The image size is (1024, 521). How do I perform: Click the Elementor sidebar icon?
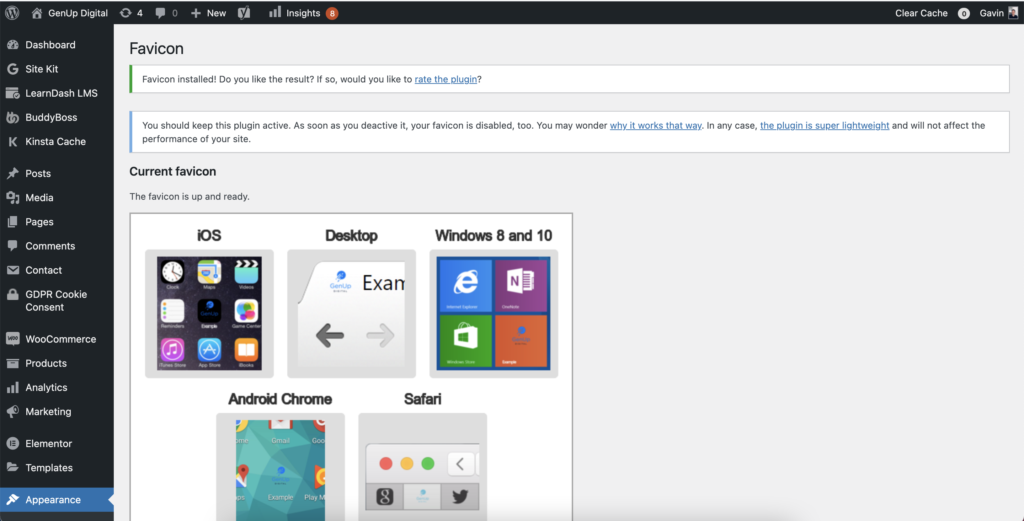[x=12, y=444]
